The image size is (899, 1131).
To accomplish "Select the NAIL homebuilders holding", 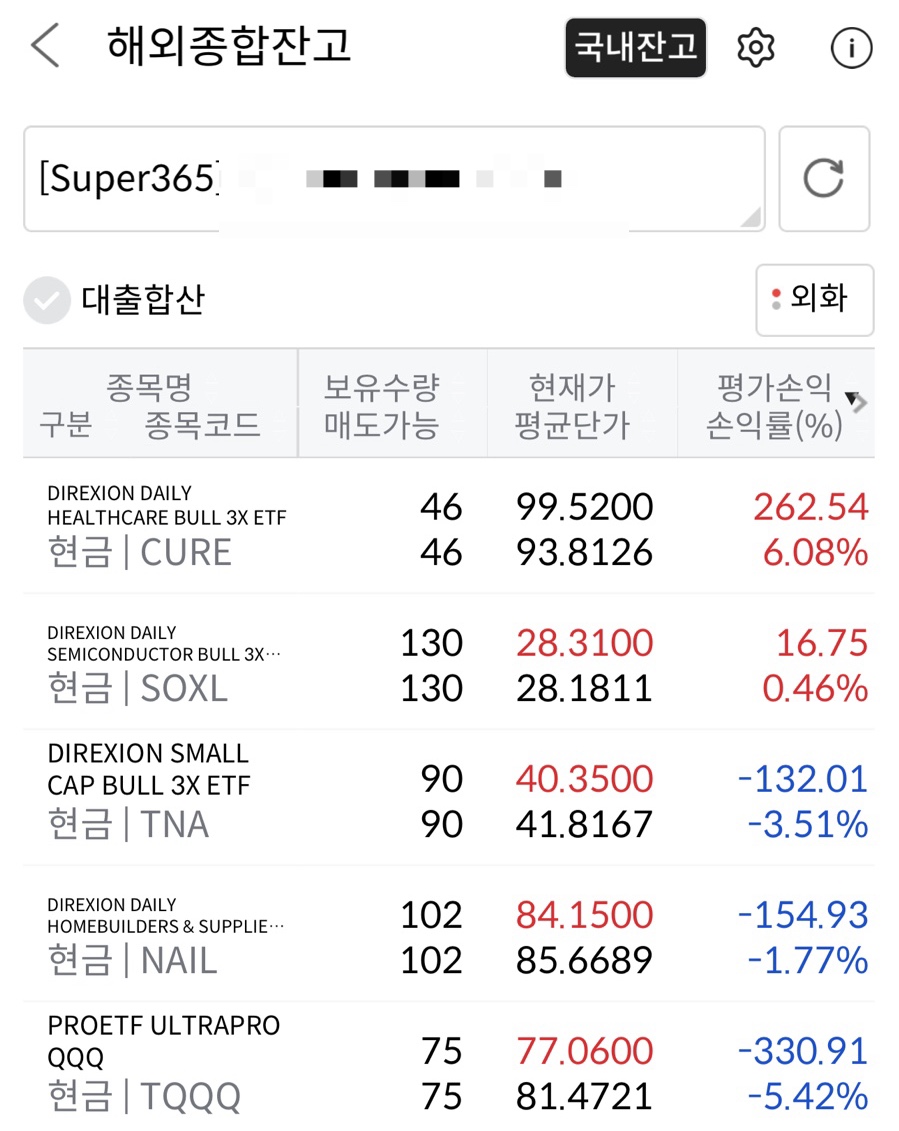I will [449, 934].
